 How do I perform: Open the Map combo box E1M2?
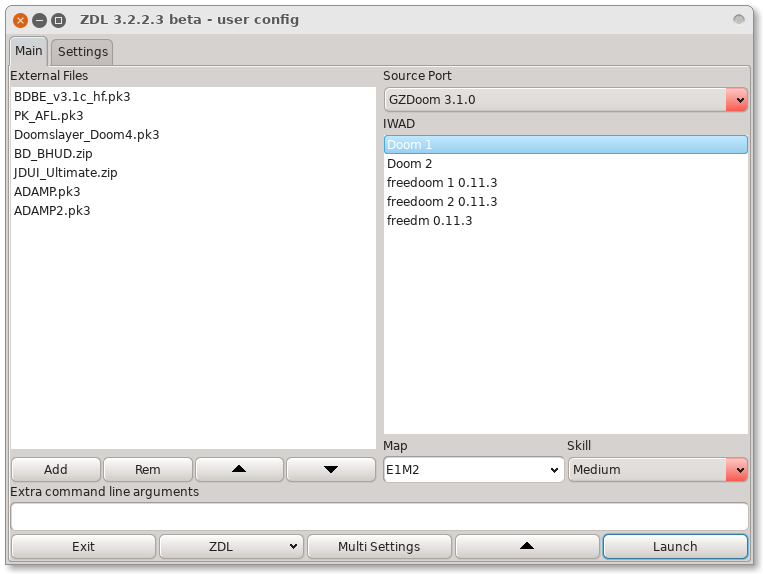[x=473, y=469]
